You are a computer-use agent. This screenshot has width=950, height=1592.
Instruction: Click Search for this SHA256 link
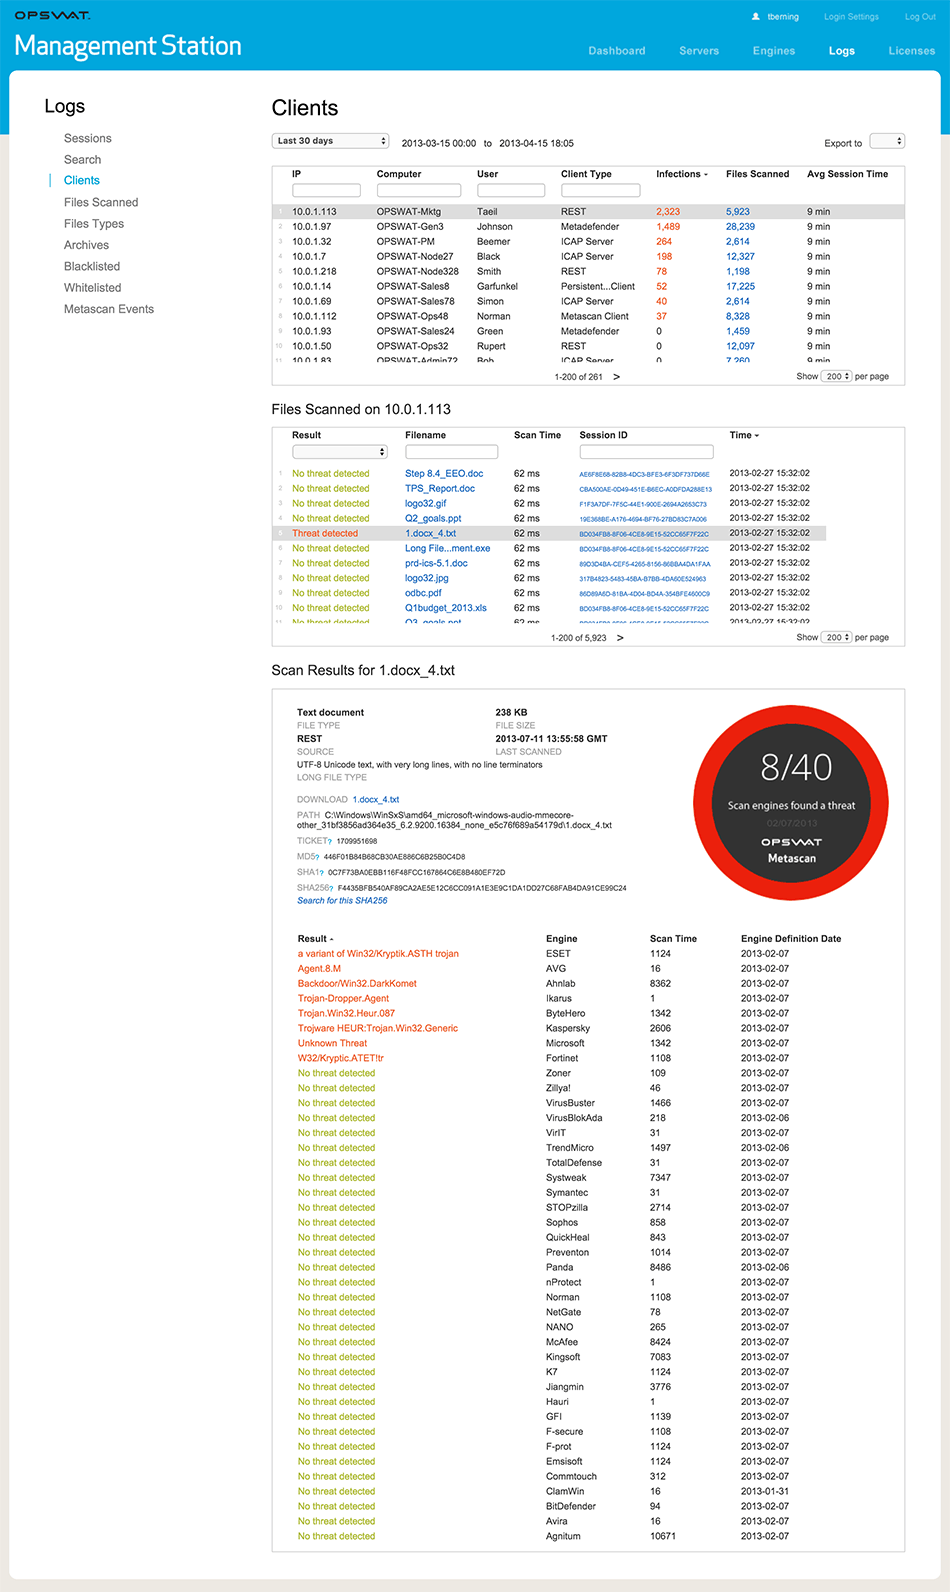point(342,901)
